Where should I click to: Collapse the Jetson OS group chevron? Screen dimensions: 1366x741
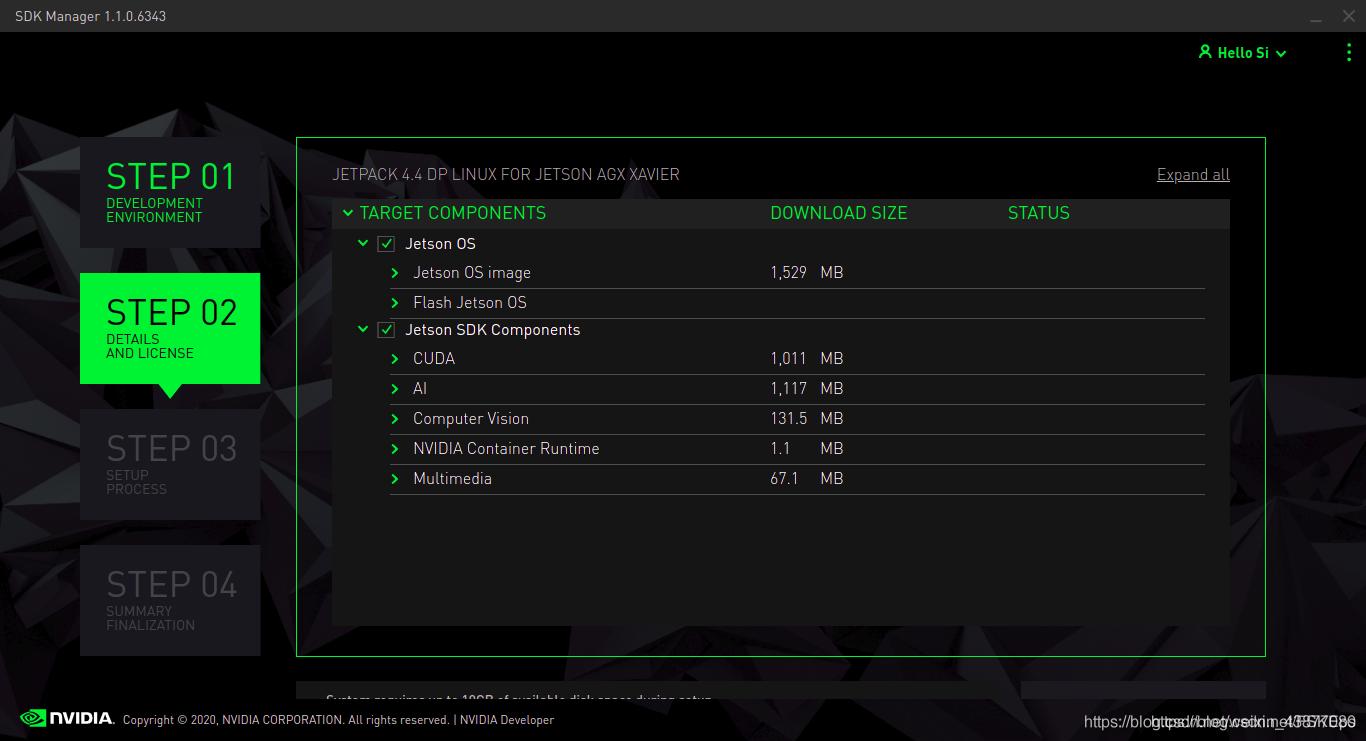pyautogui.click(x=363, y=243)
